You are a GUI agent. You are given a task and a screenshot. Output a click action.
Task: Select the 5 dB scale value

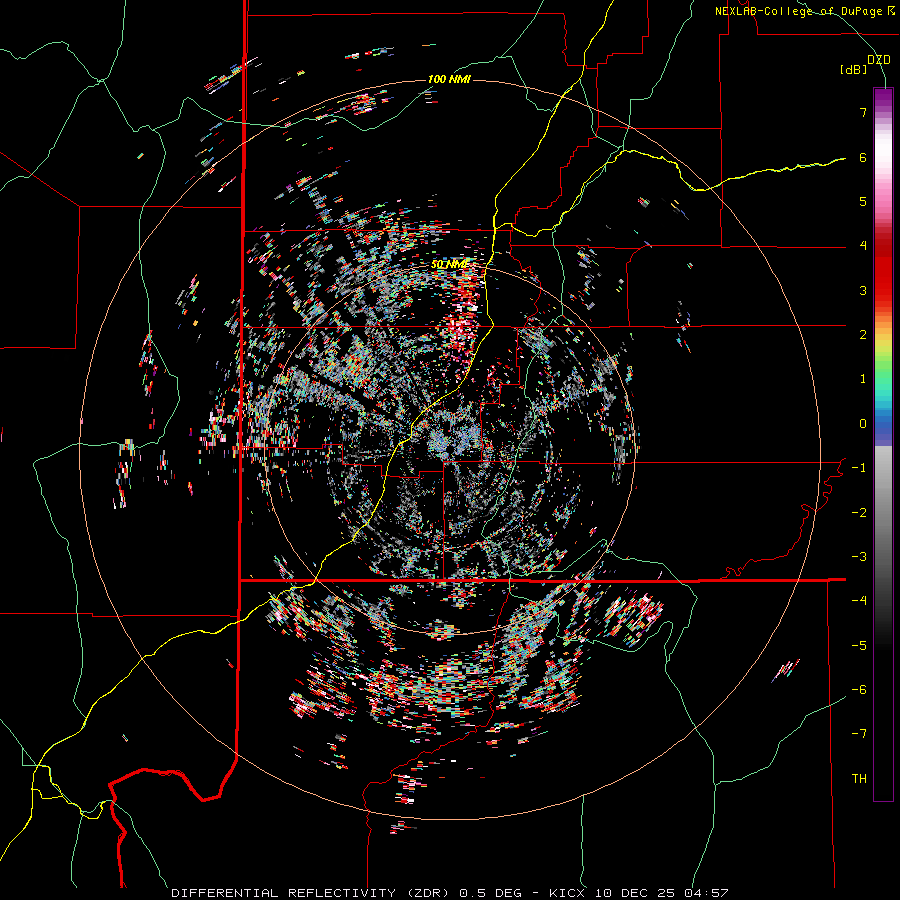coord(863,201)
